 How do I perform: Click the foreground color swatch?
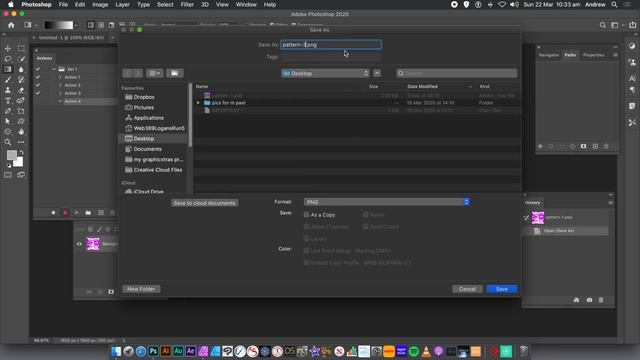coord(11,156)
